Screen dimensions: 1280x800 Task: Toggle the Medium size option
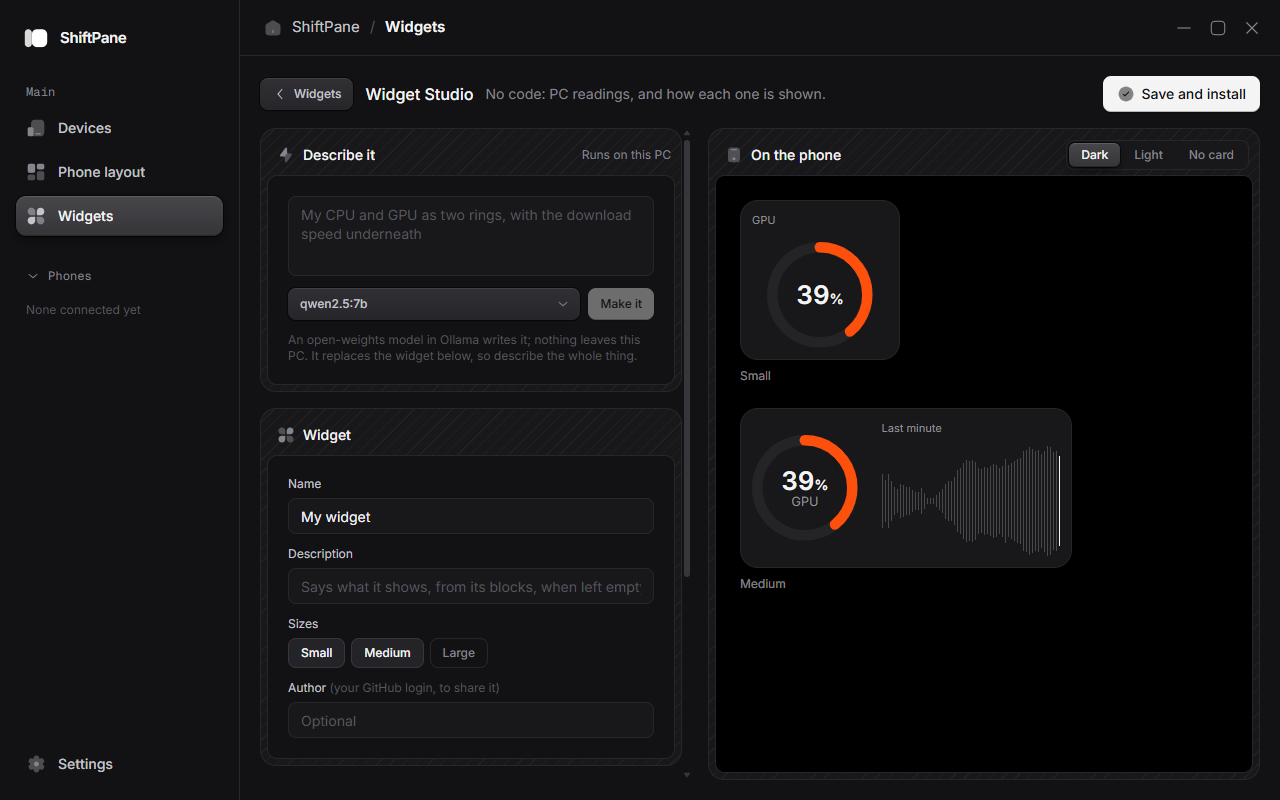click(387, 653)
